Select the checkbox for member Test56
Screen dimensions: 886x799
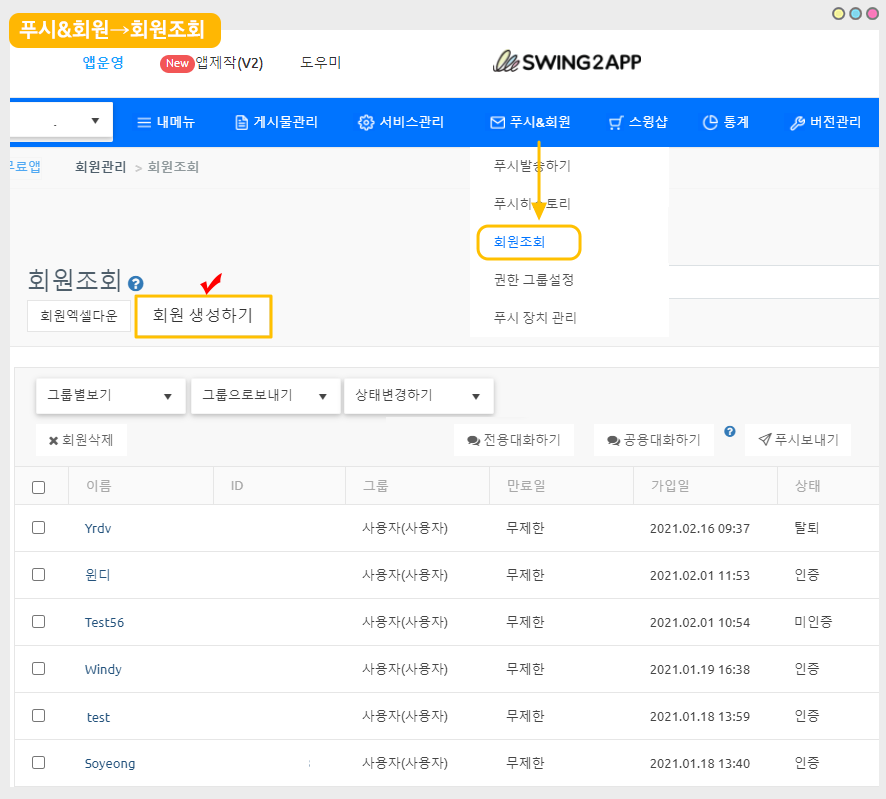pos(39,621)
